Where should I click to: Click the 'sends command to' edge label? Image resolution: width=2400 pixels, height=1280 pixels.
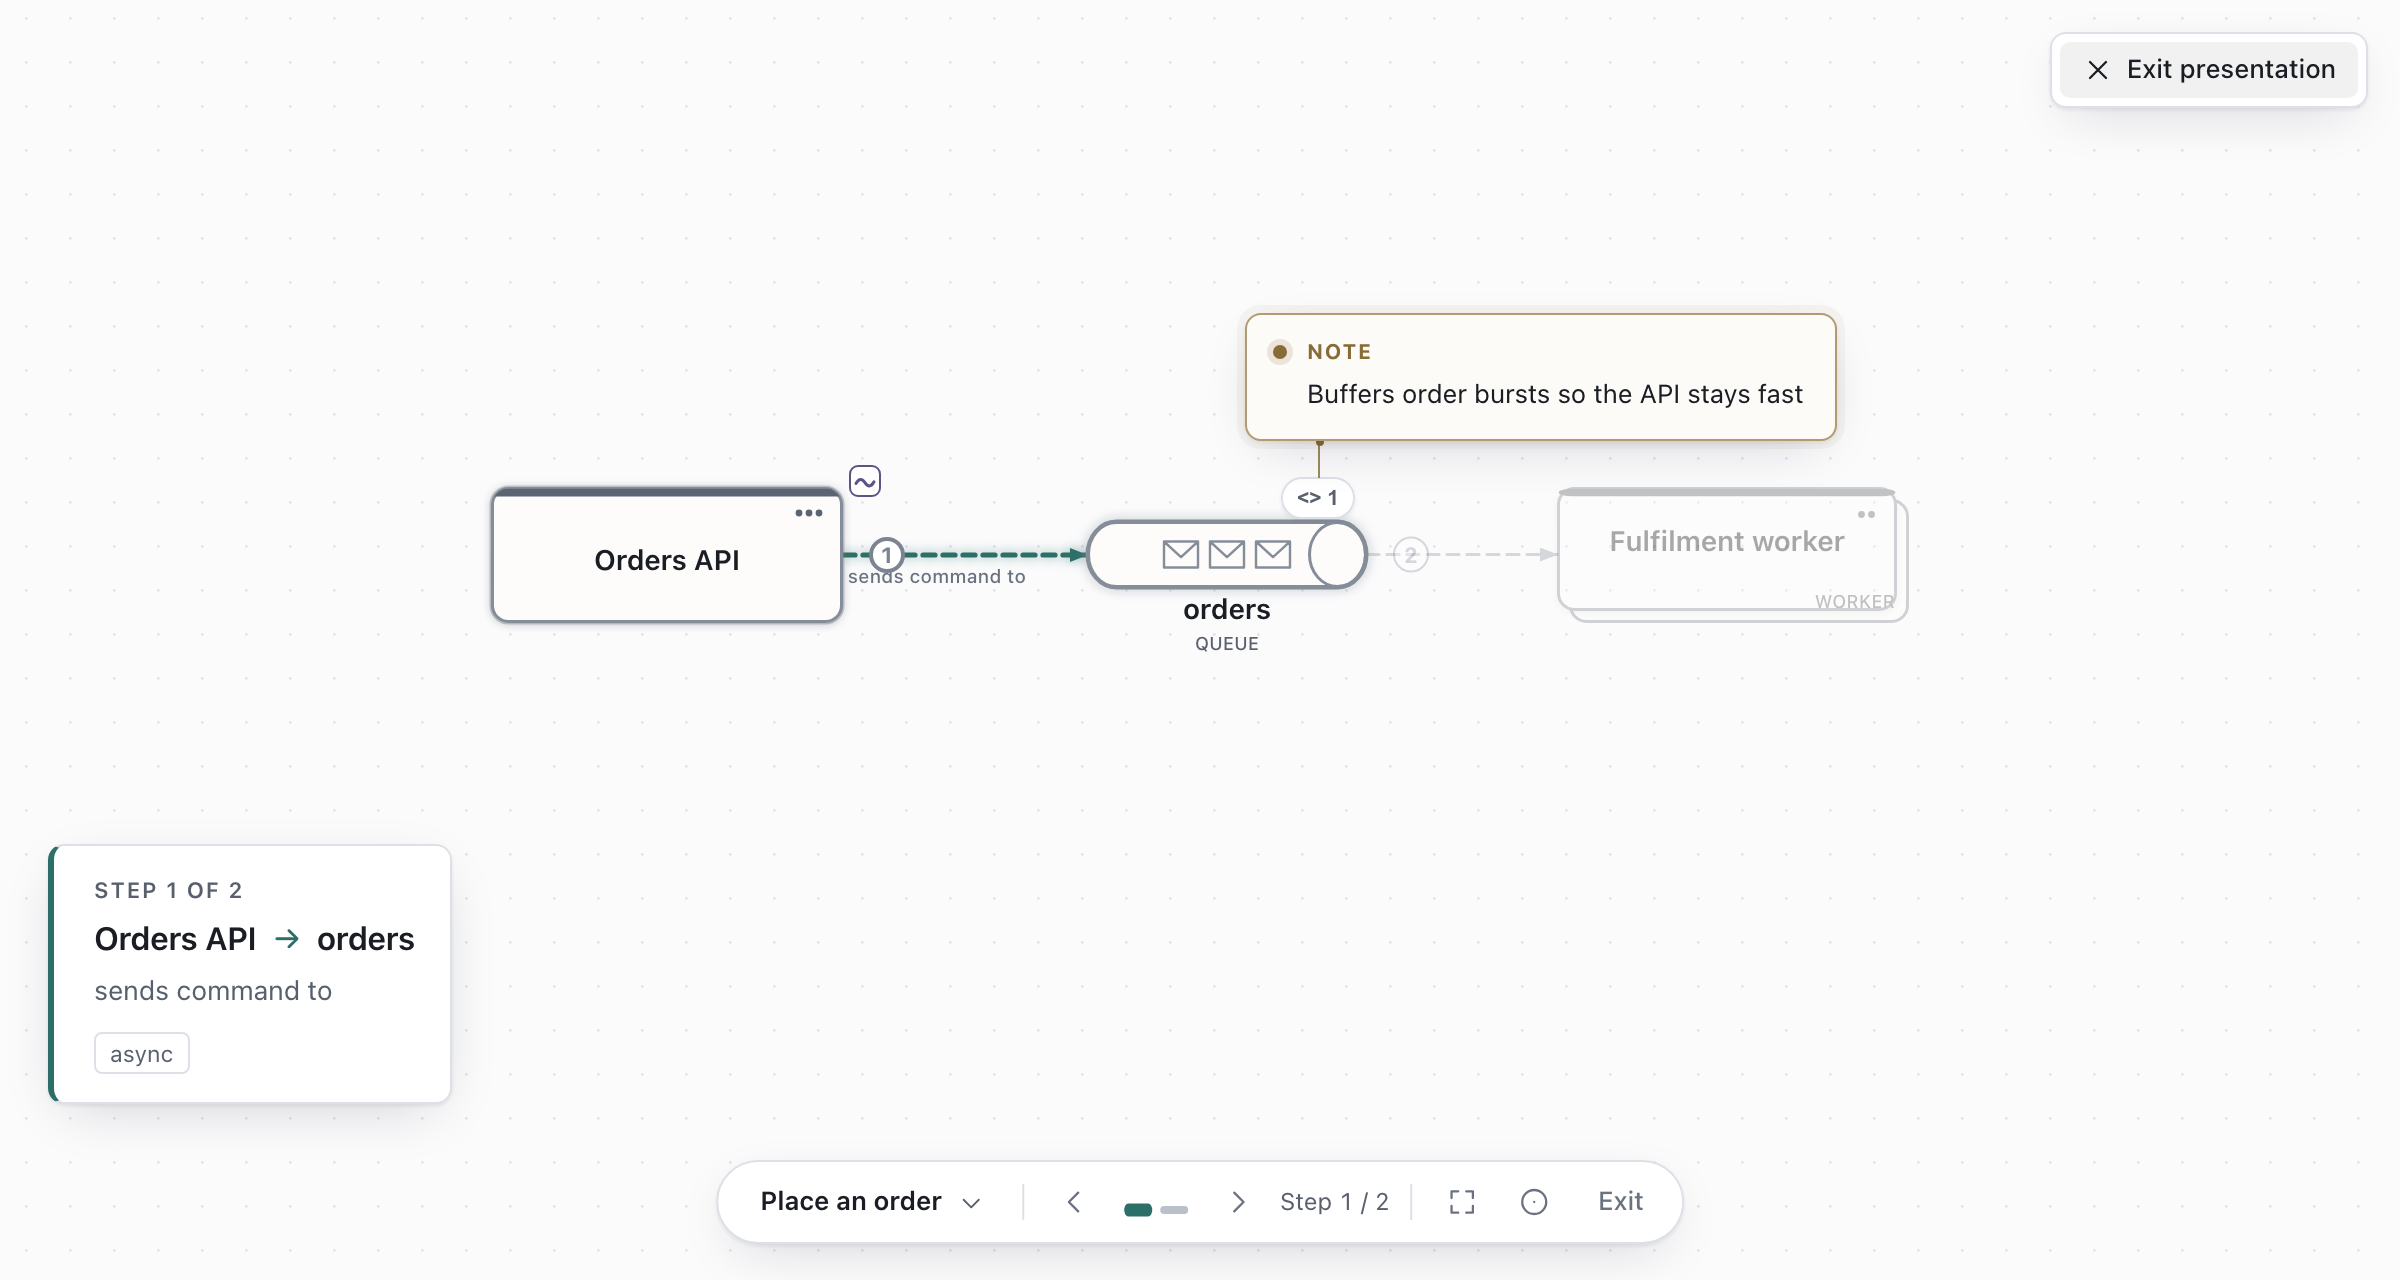point(937,577)
